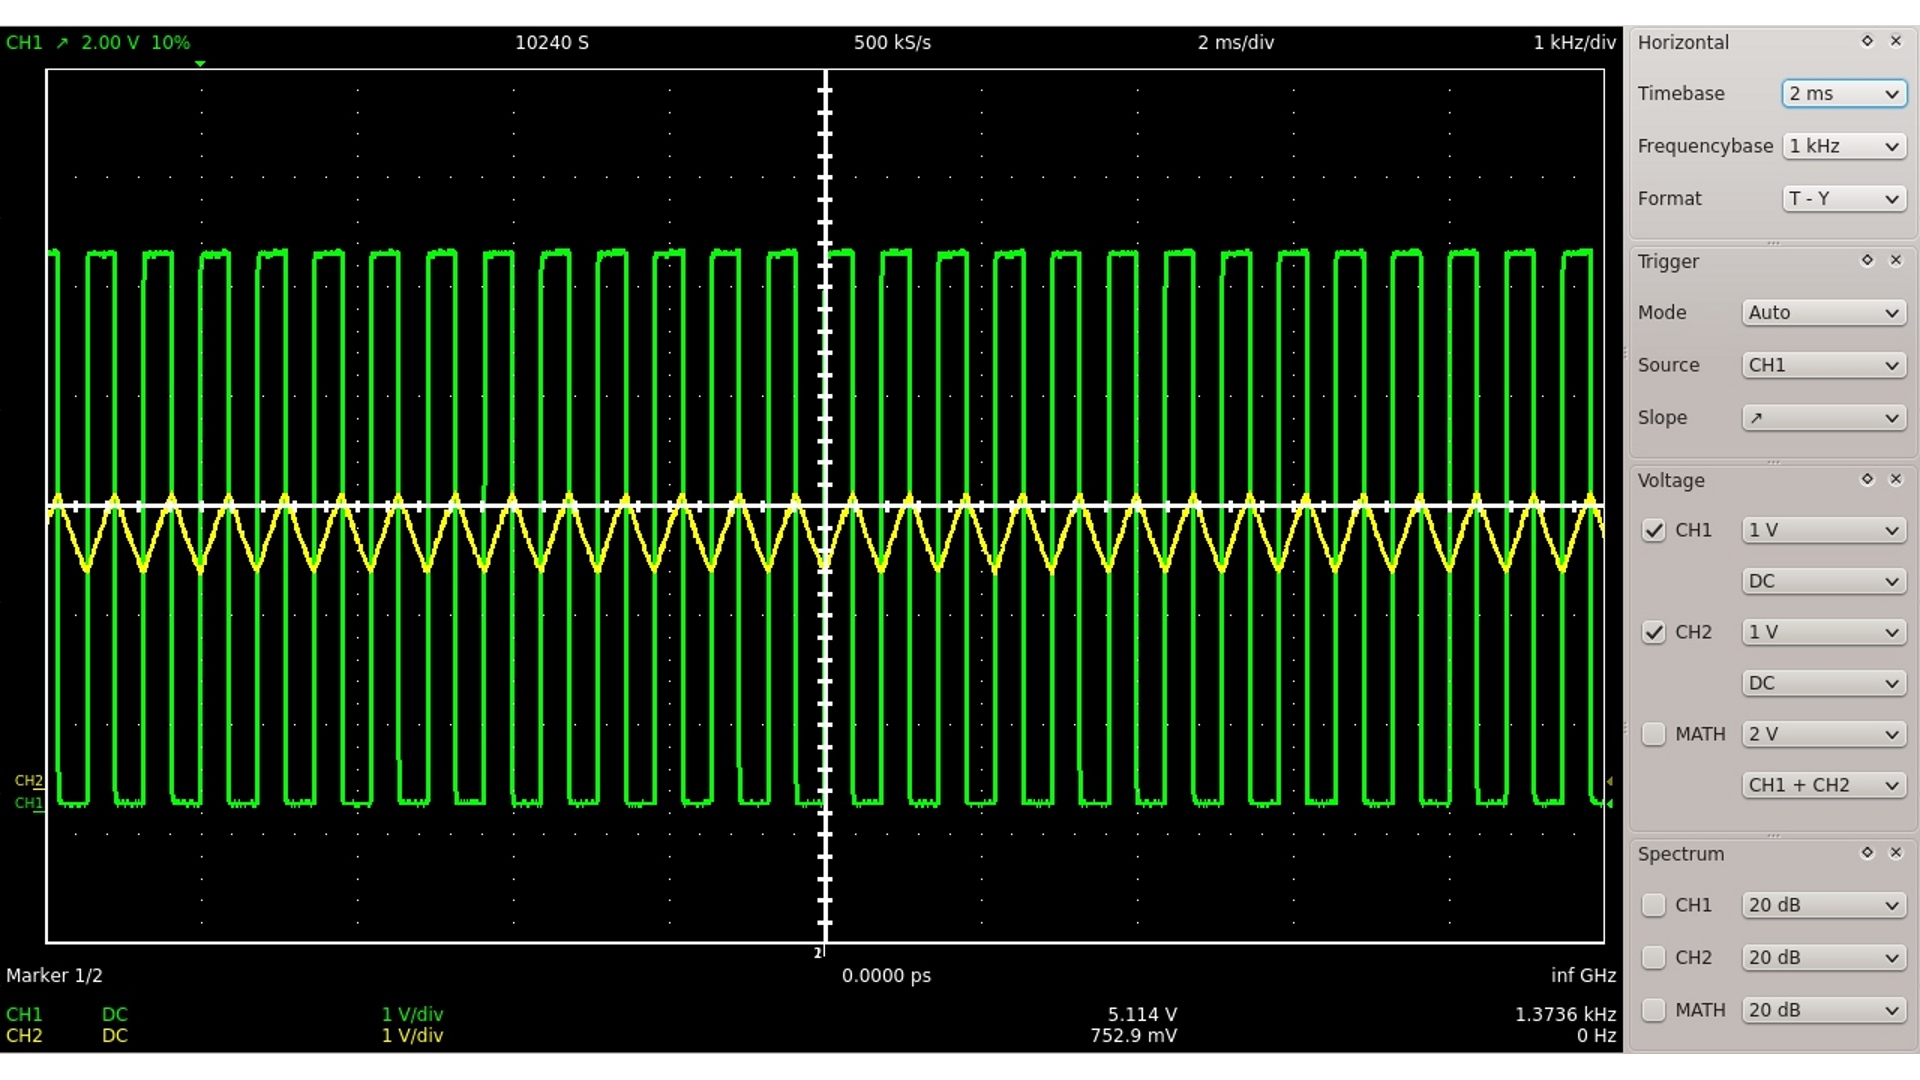
Task: Float the Voltage dock panel
Action: point(1867,479)
